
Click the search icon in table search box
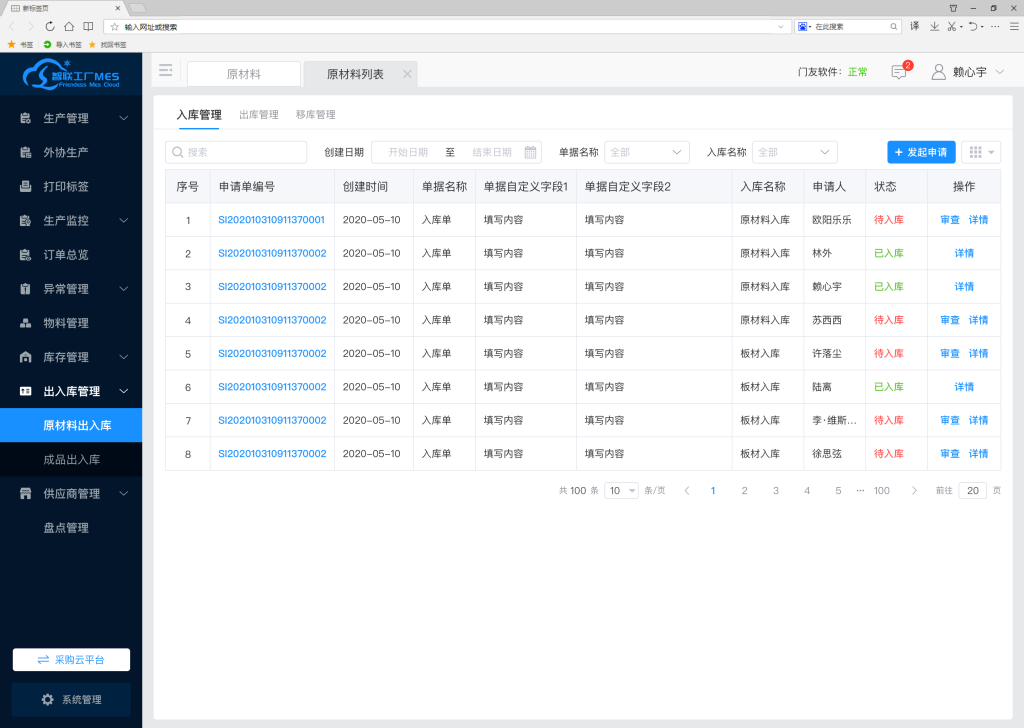pos(178,152)
